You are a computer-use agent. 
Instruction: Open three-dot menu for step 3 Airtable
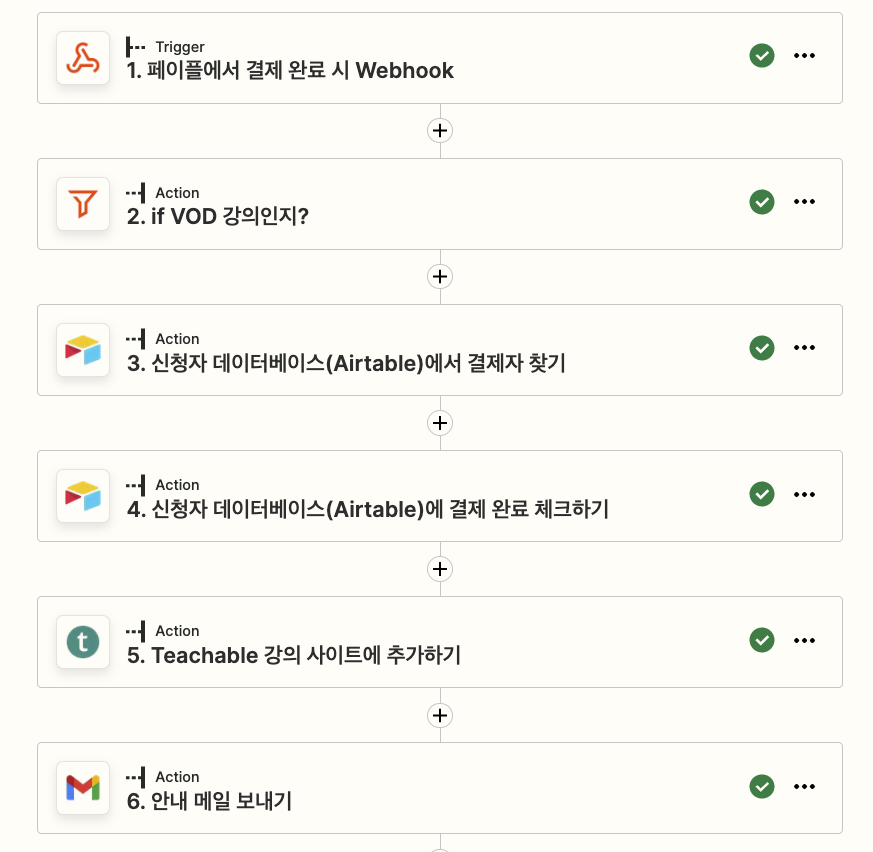click(804, 347)
